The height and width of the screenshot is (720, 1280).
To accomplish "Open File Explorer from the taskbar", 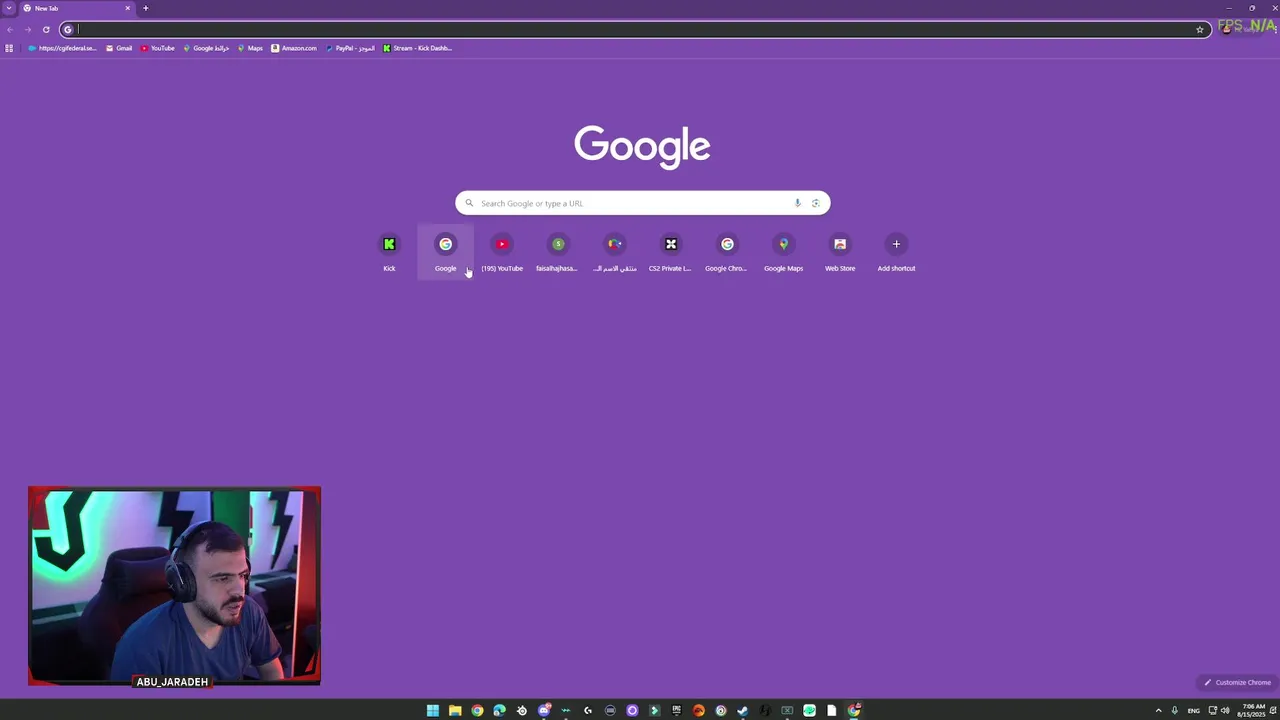I will click(x=455, y=711).
